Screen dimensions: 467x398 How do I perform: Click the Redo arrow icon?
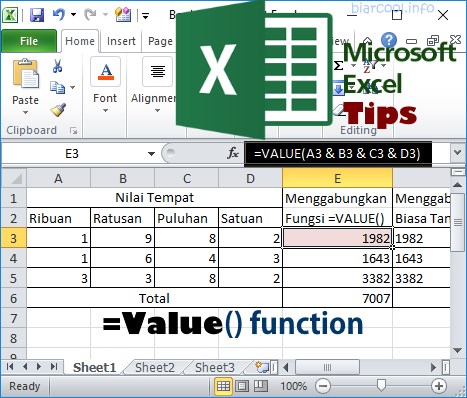pyautogui.click(x=90, y=15)
